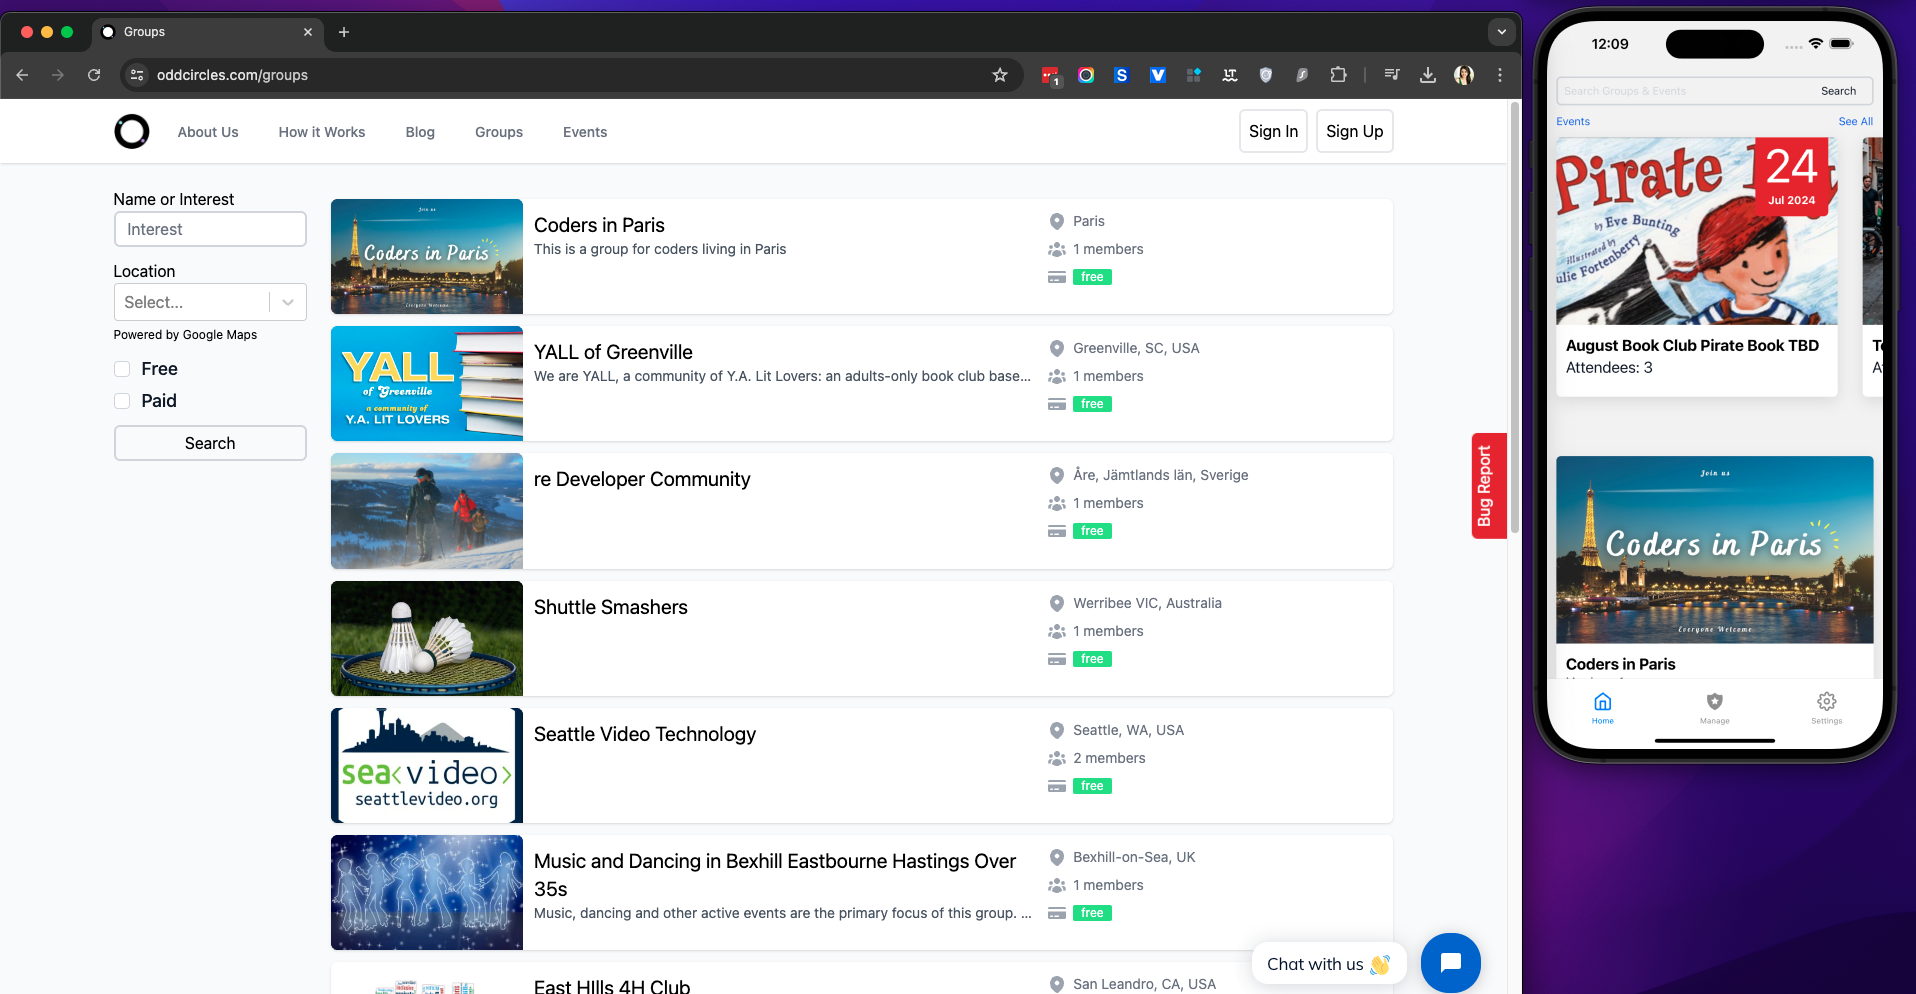Image resolution: width=1916 pixels, height=994 pixels.
Task: Enable the Paid checkbox filter
Action: [123, 401]
